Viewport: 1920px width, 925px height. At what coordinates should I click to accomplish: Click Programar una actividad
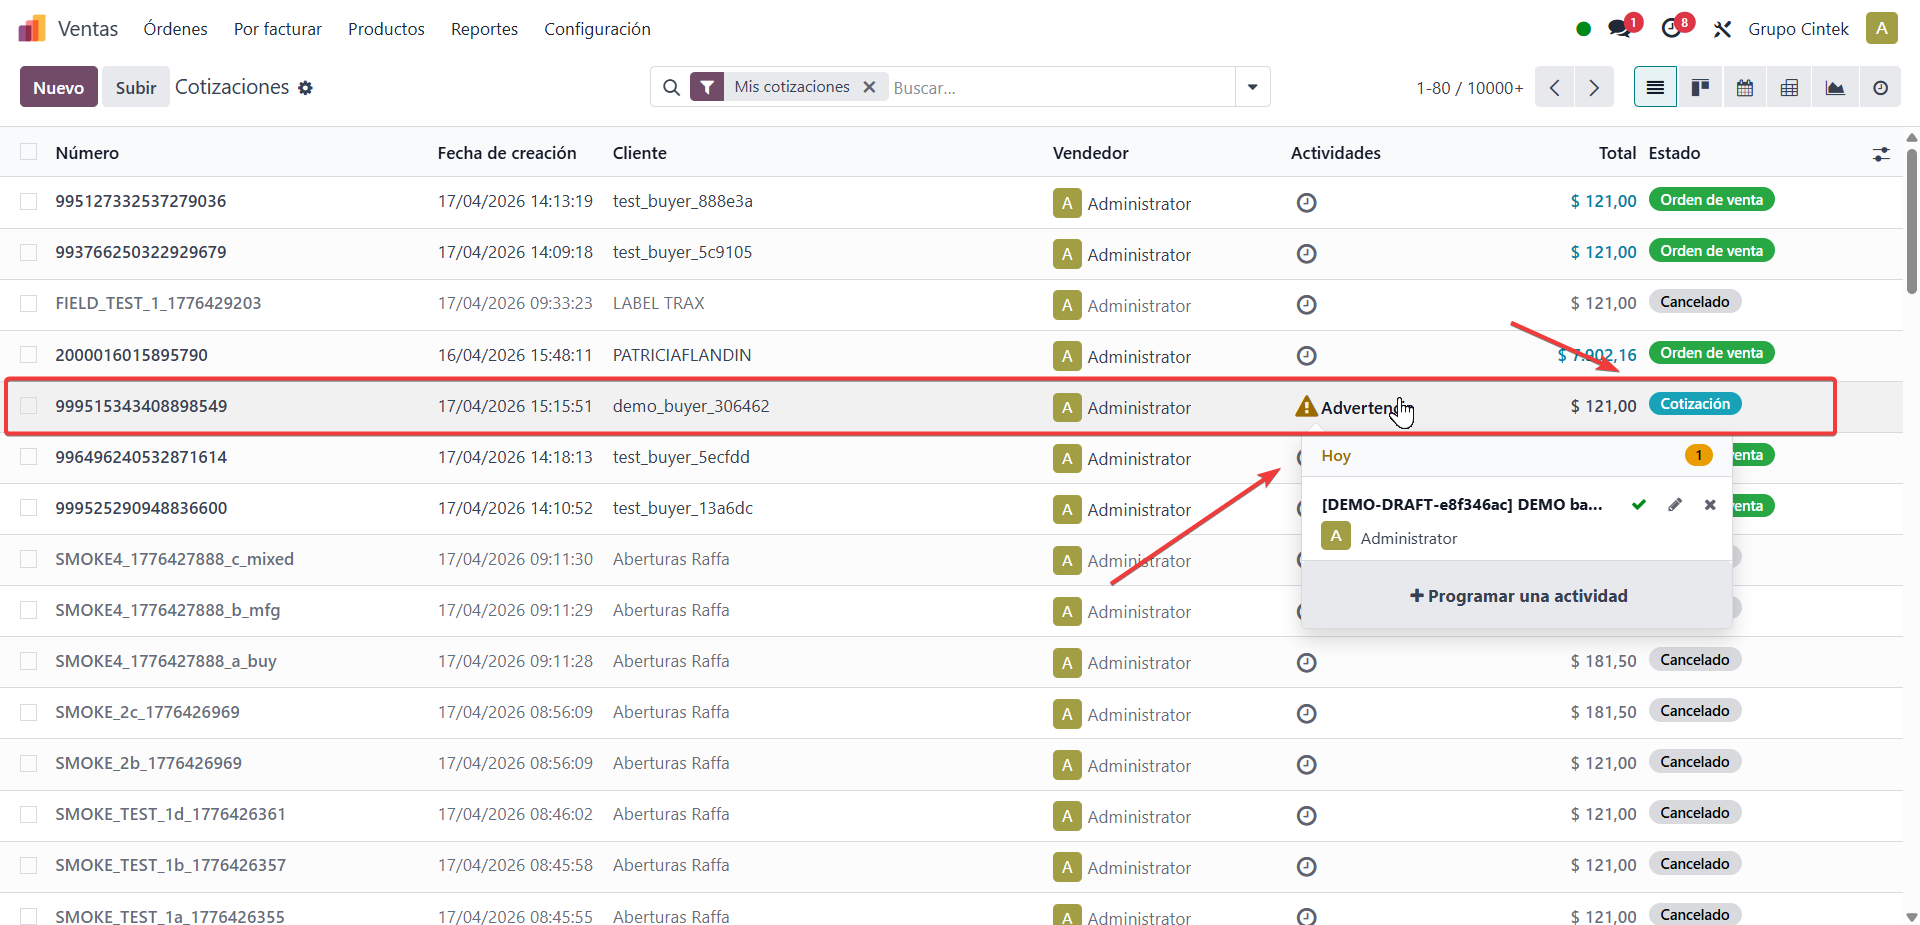coord(1518,596)
